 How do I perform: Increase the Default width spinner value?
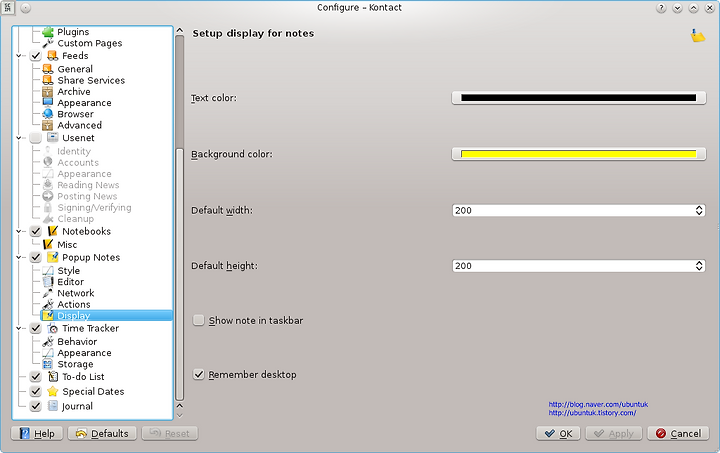coord(699,207)
